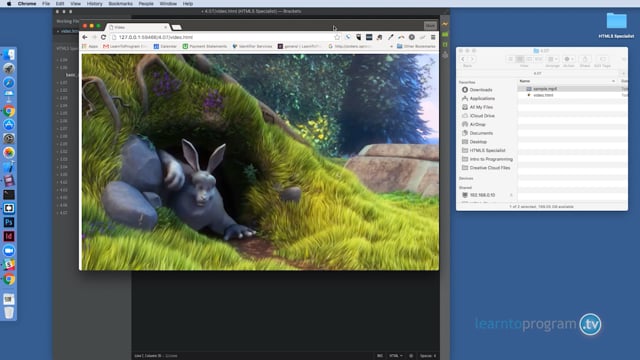Open InDesign from the Dock

(9, 236)
